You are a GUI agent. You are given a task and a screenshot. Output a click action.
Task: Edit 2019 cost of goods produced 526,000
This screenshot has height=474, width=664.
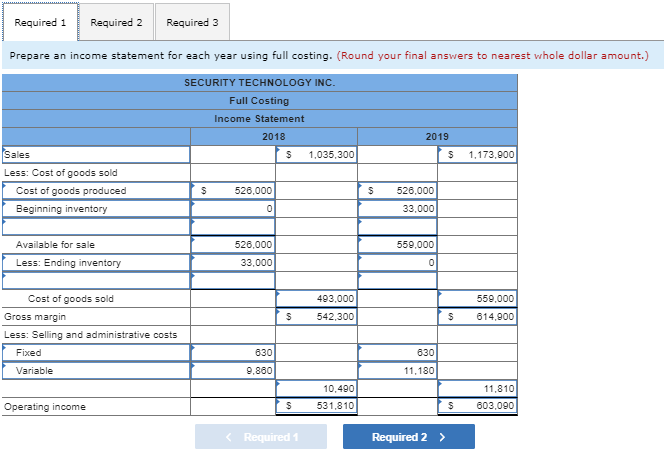(397, 191)
